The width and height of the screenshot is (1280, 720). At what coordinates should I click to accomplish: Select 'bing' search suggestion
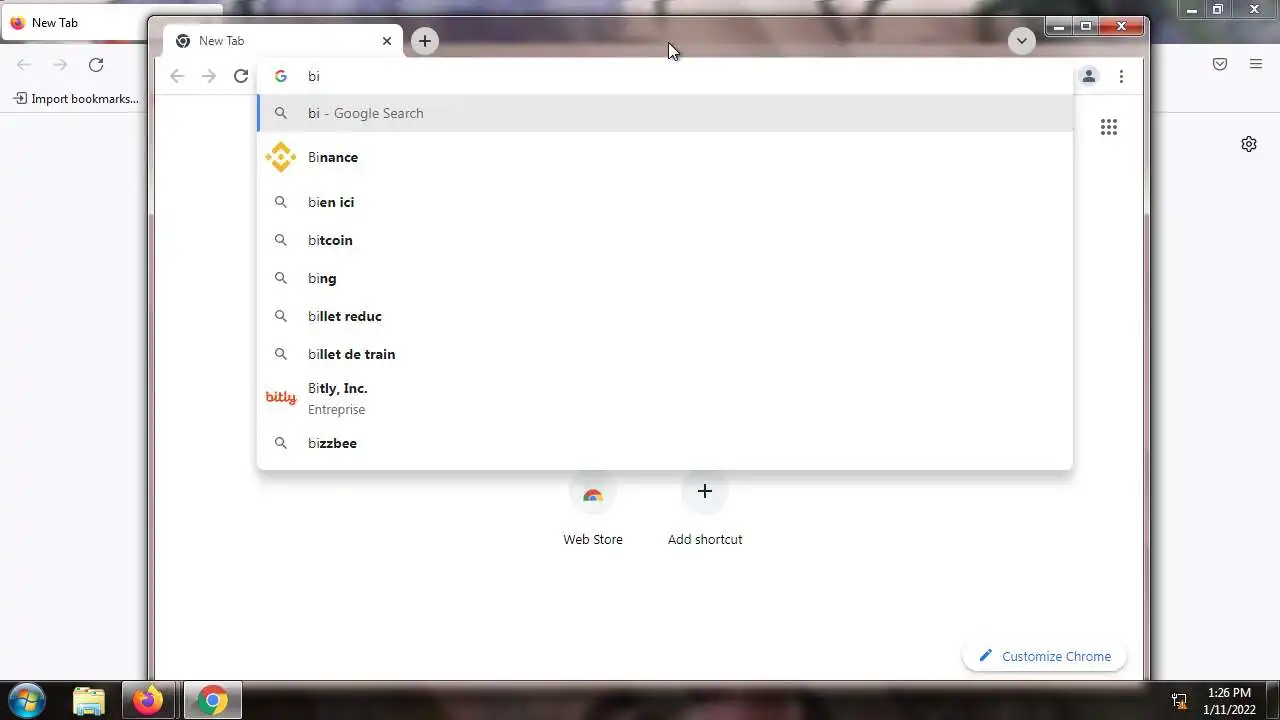click(x=665, y=278)
